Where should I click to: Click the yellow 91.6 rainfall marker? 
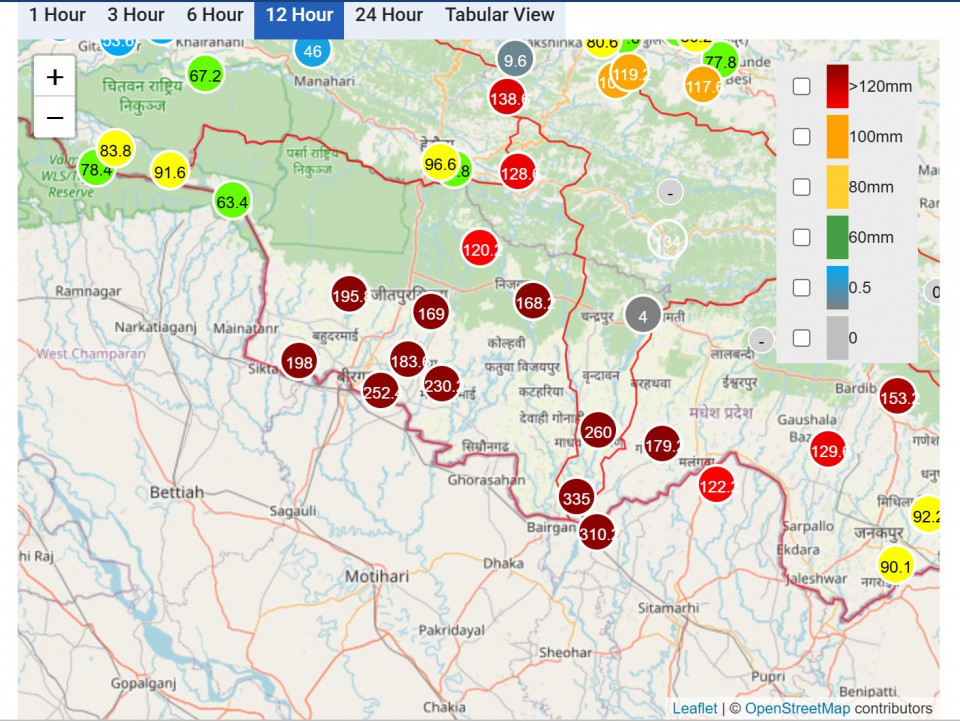pos(170,172)
